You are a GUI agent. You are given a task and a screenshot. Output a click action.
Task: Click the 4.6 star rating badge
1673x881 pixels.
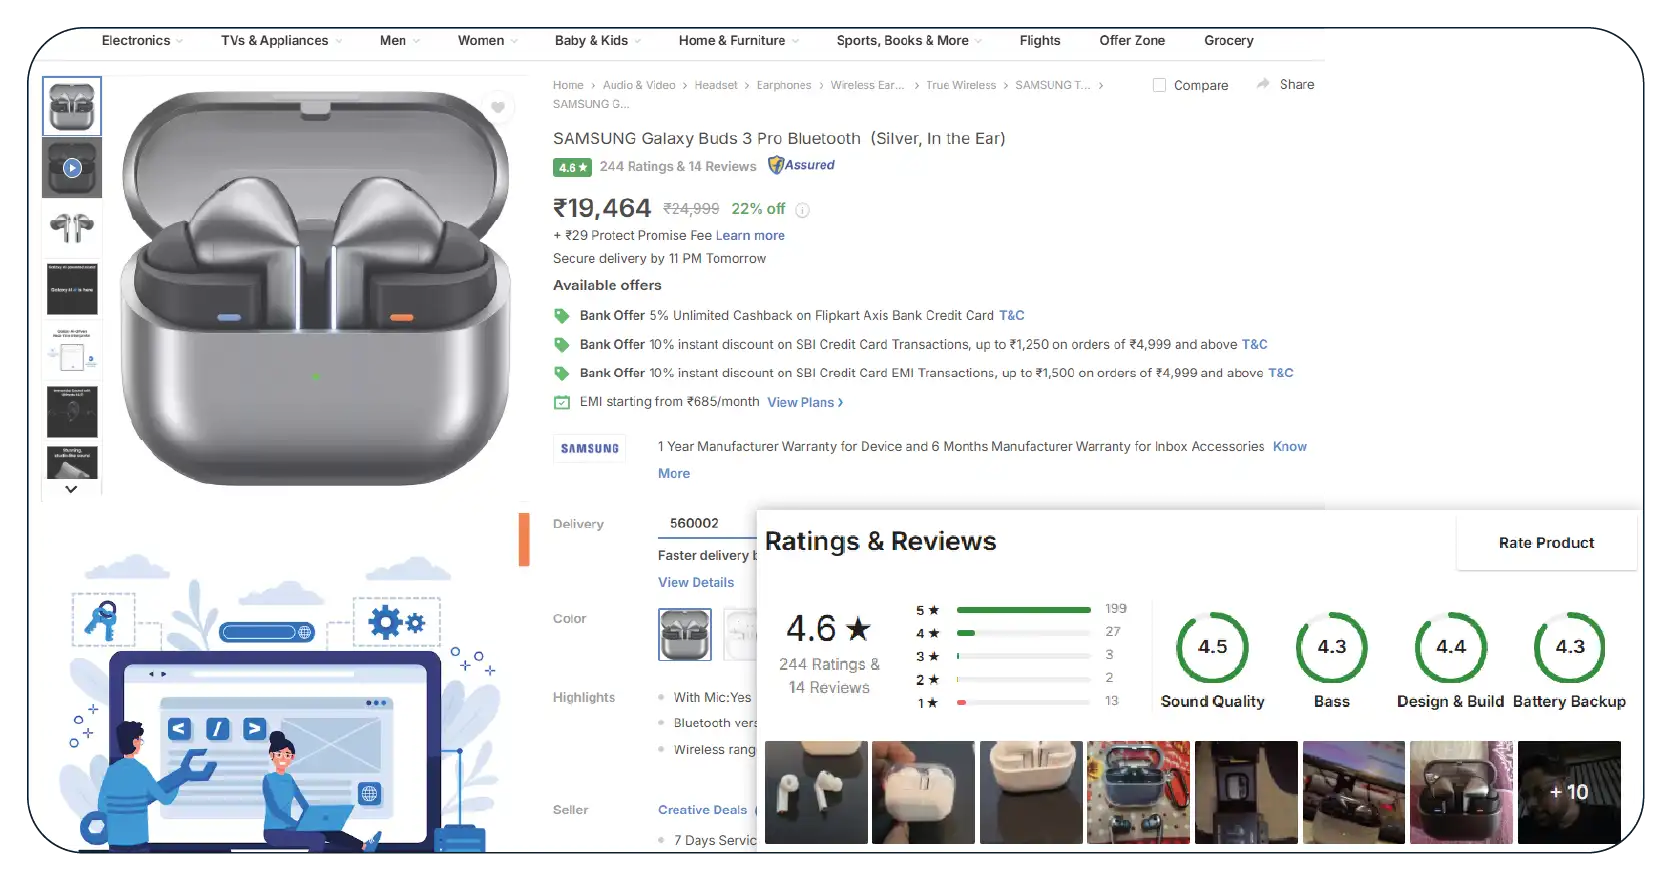572,167
